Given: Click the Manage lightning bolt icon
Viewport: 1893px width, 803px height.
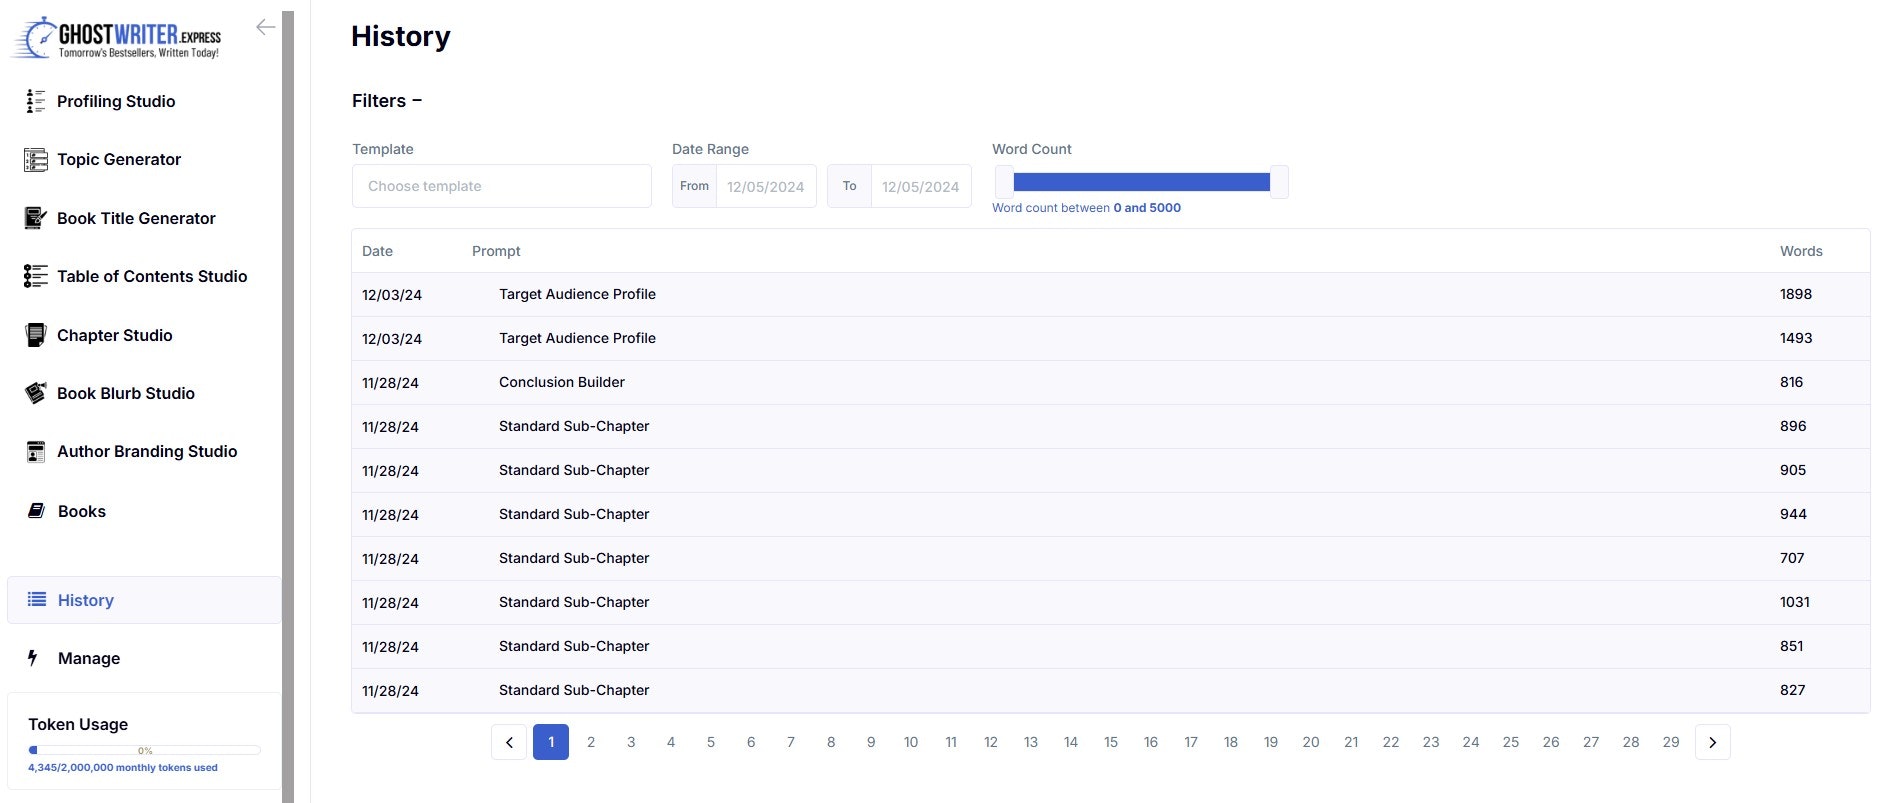Looking at the screenshot, I should [x=33, y=658].
